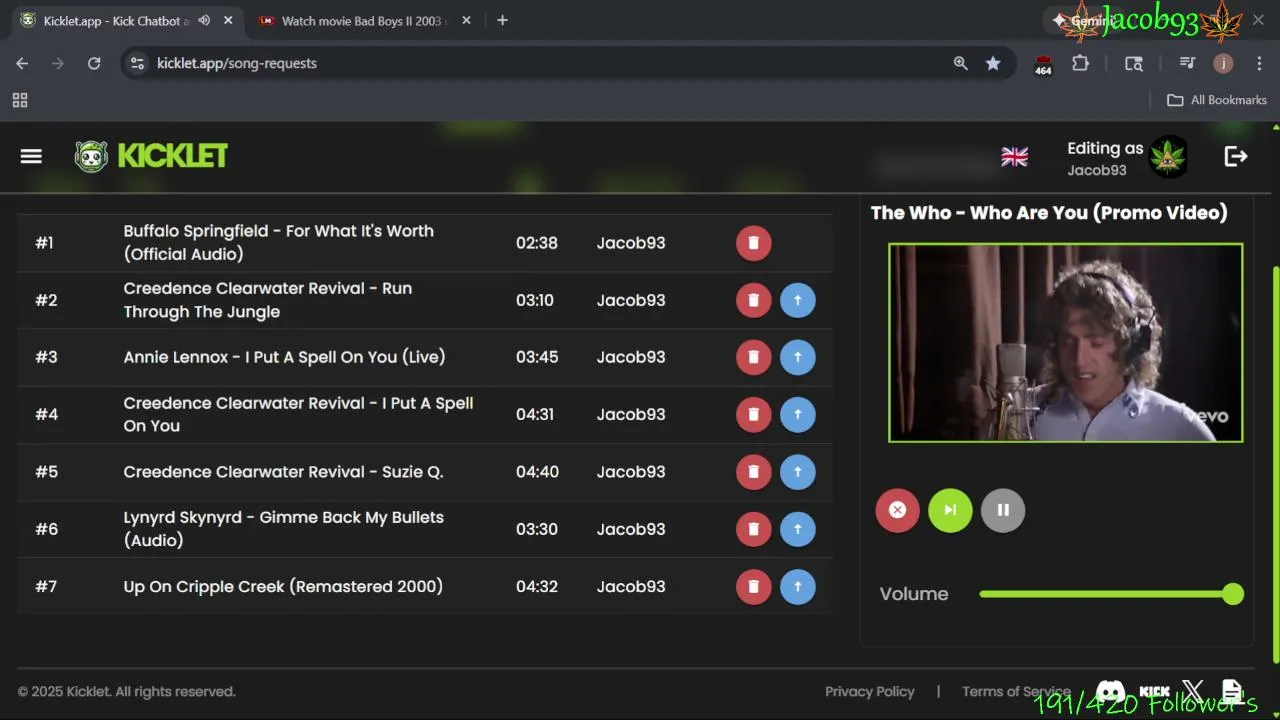Open the Terms of Service link
Viewport: 1280px width, 720px height.
[1016, 692]
